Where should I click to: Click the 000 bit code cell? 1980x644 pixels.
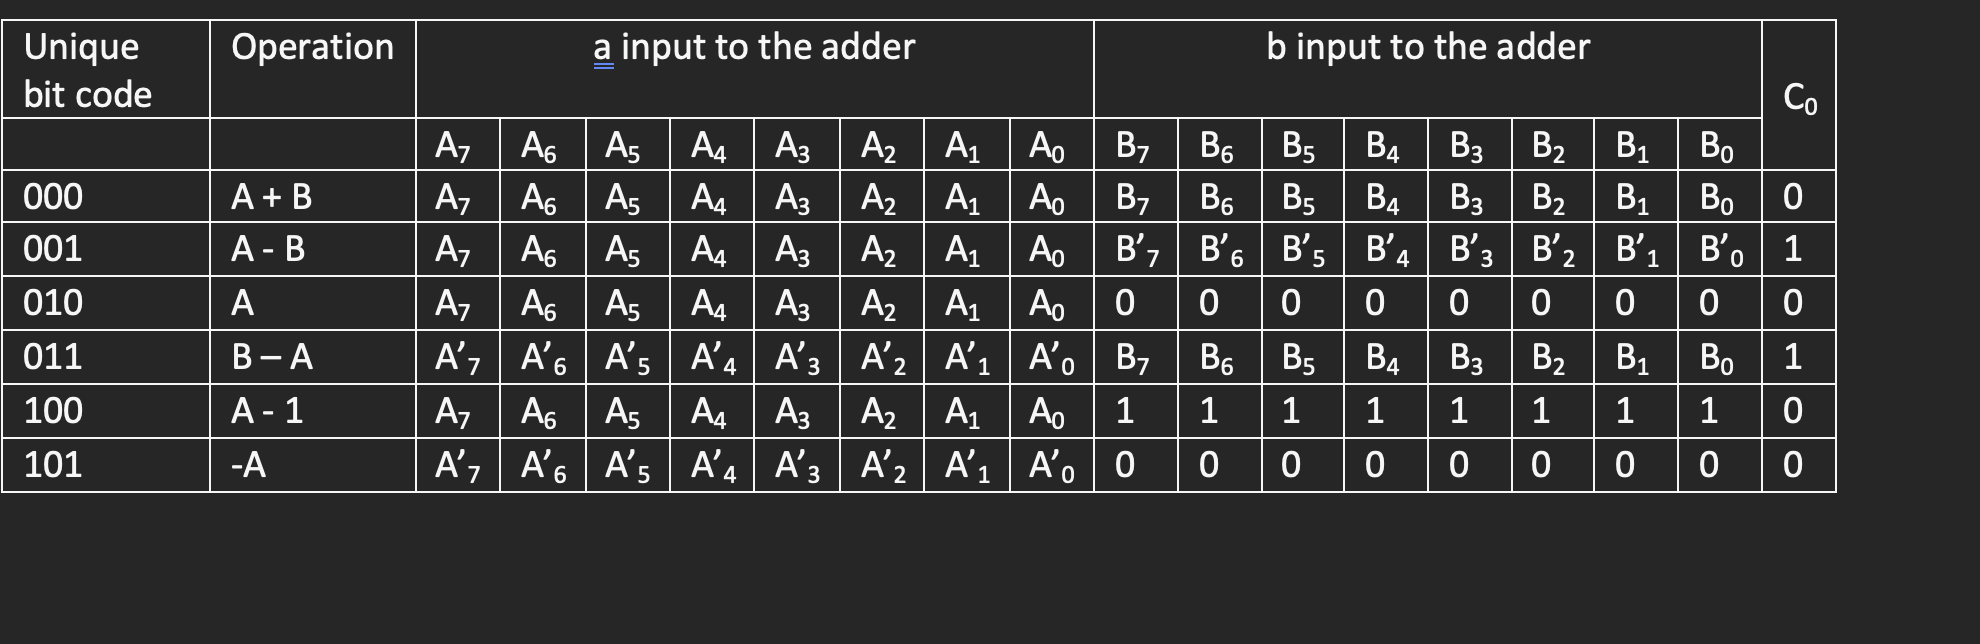(106, 196)
